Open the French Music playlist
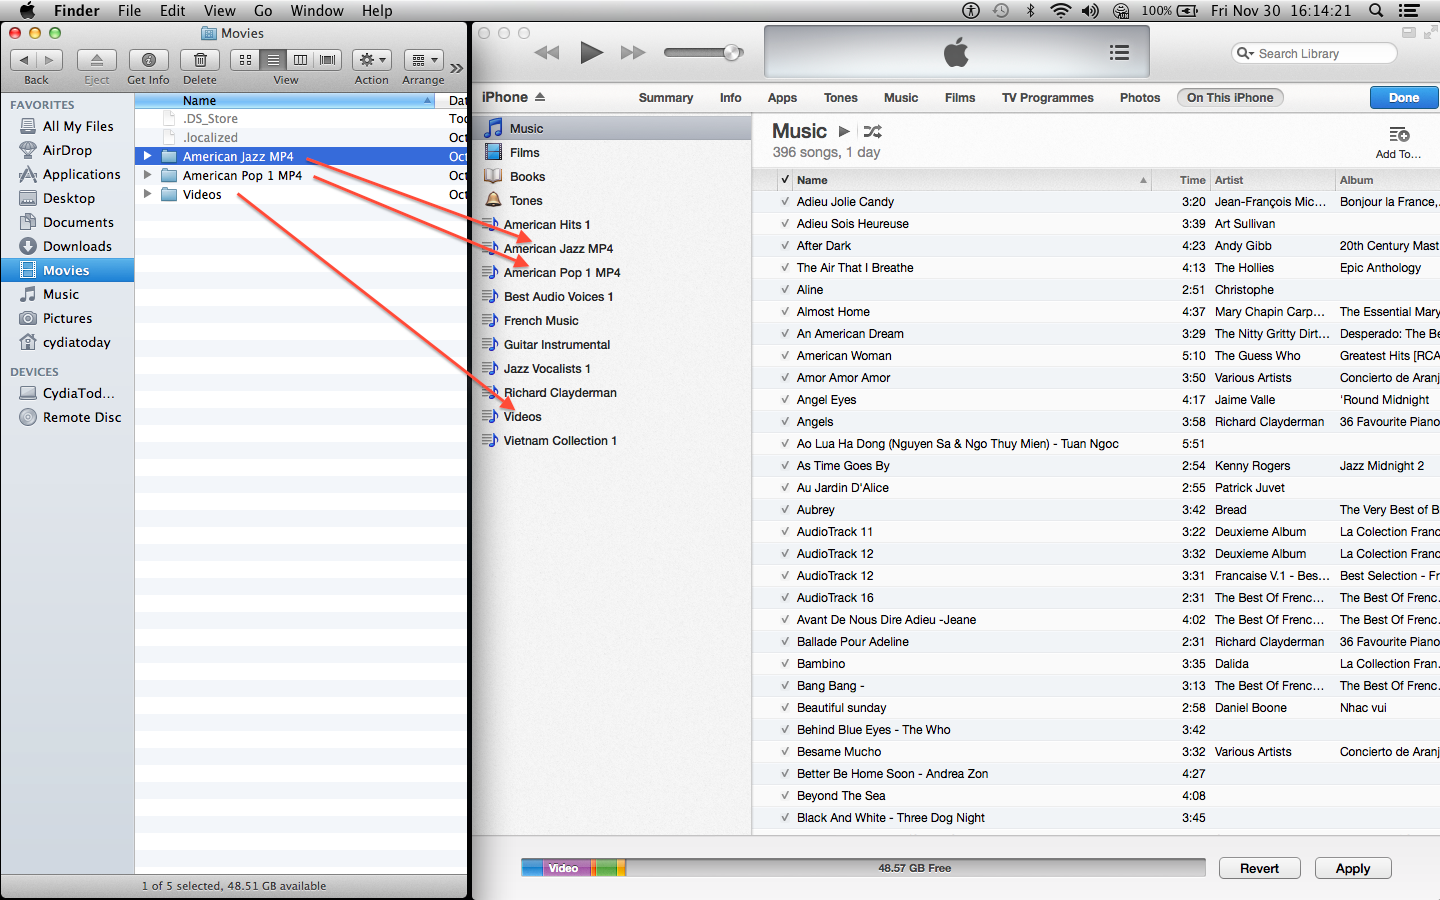Screen dimensions: 1440x900 541,320
